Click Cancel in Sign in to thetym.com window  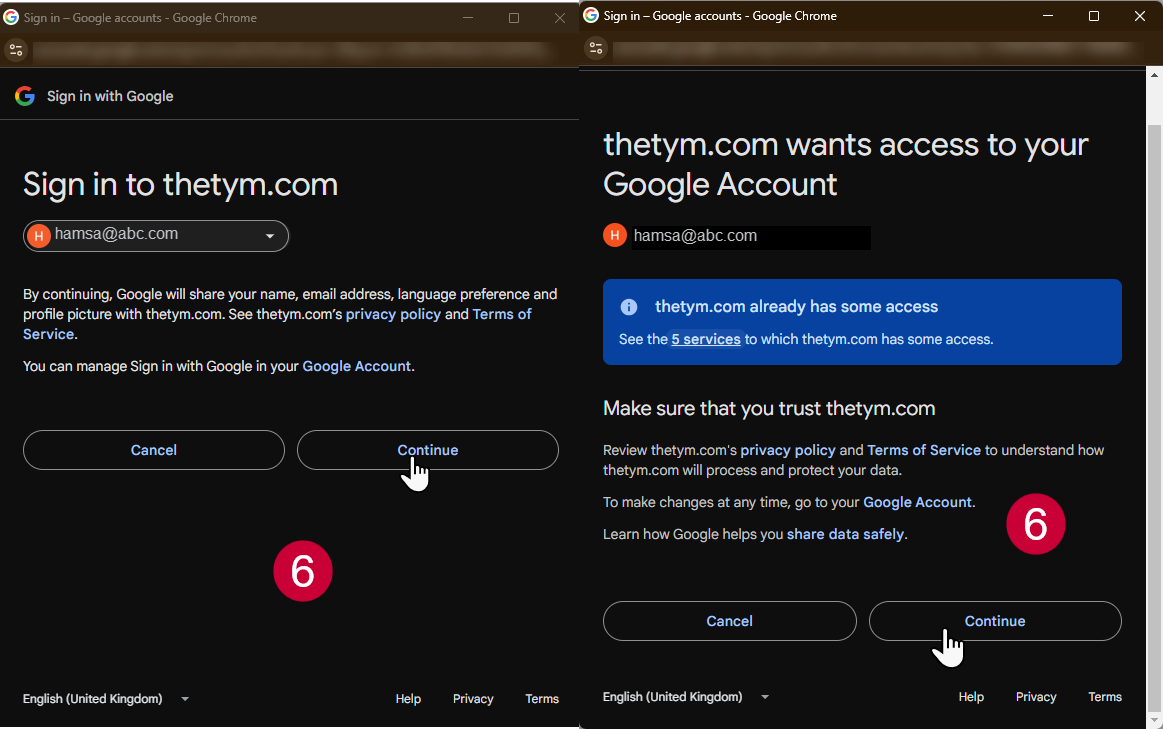tap(154, 450)
